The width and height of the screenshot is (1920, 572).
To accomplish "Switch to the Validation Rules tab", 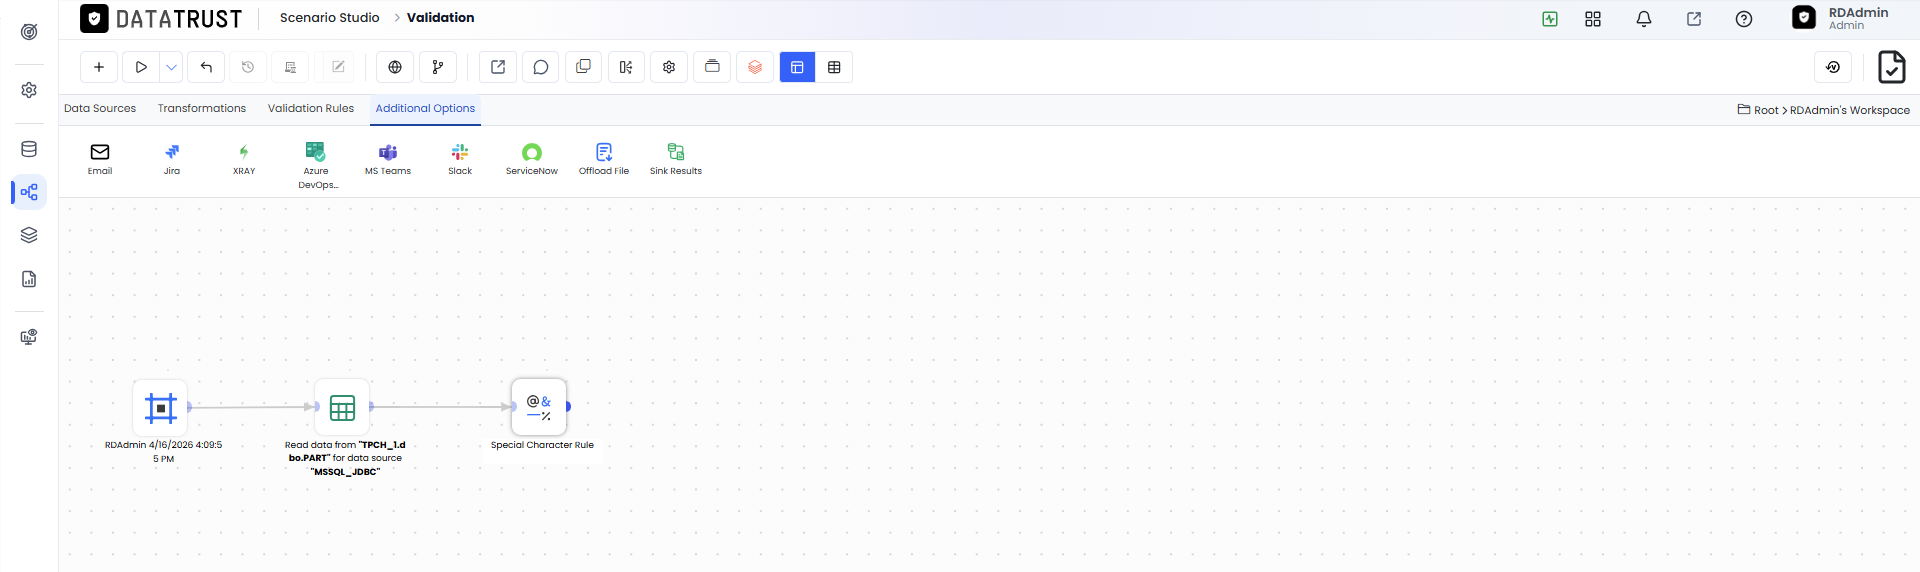I will coord(311,108).
